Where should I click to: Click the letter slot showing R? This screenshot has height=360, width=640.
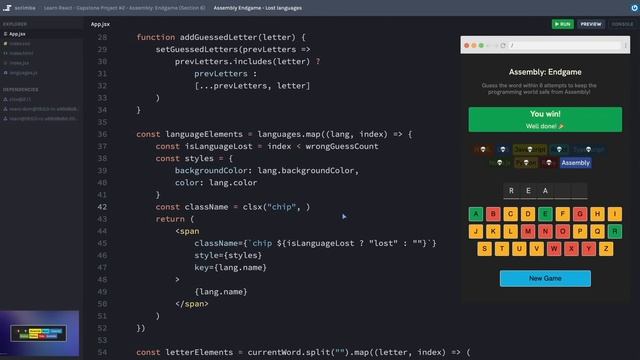coord(511,191)
